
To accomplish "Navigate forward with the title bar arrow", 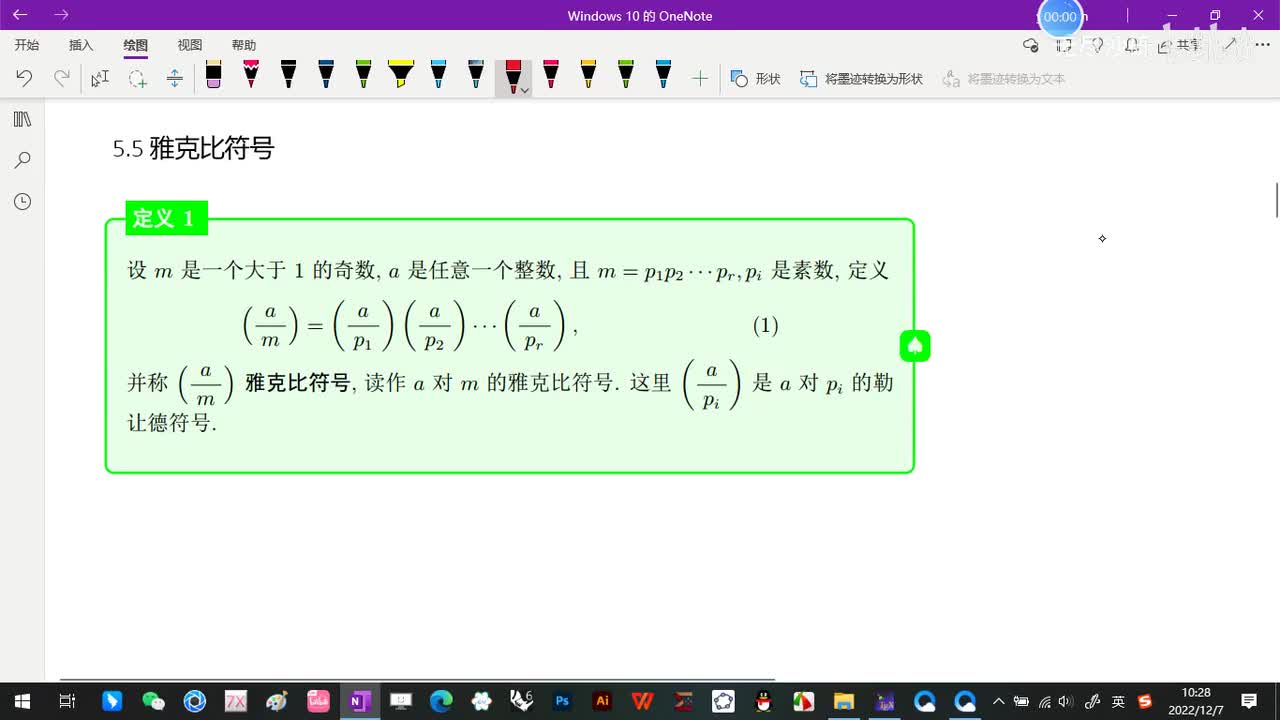I will [61, 15].
